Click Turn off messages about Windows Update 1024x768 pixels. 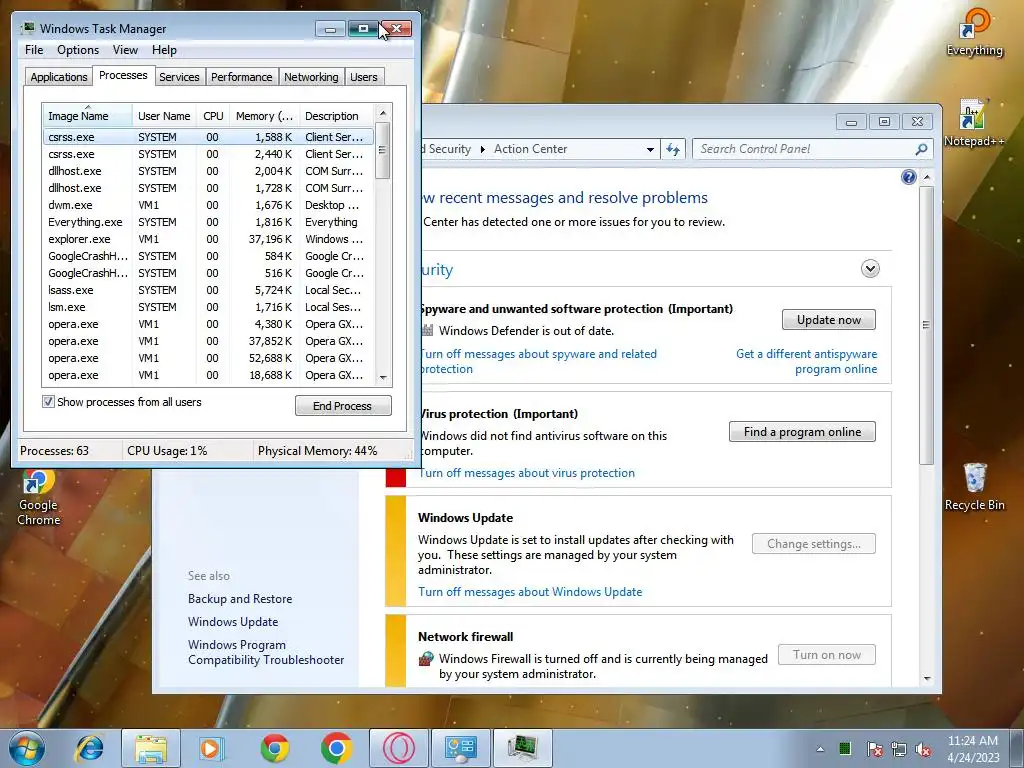[x=530, y=592]
